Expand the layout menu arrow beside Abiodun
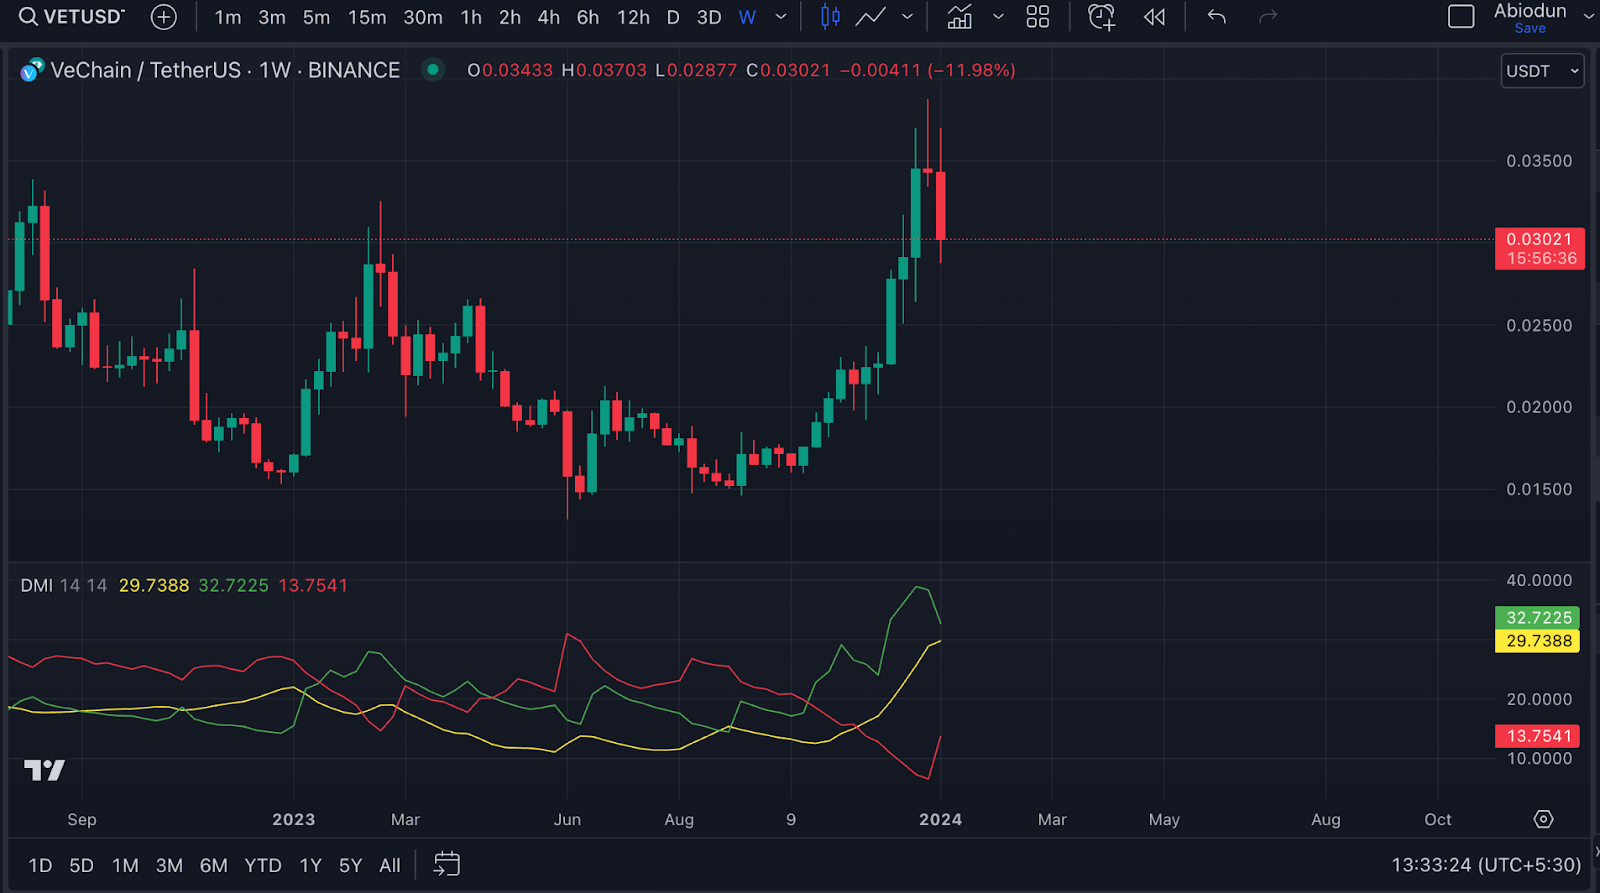1600x893 pixels. [x=1588, y=17]
